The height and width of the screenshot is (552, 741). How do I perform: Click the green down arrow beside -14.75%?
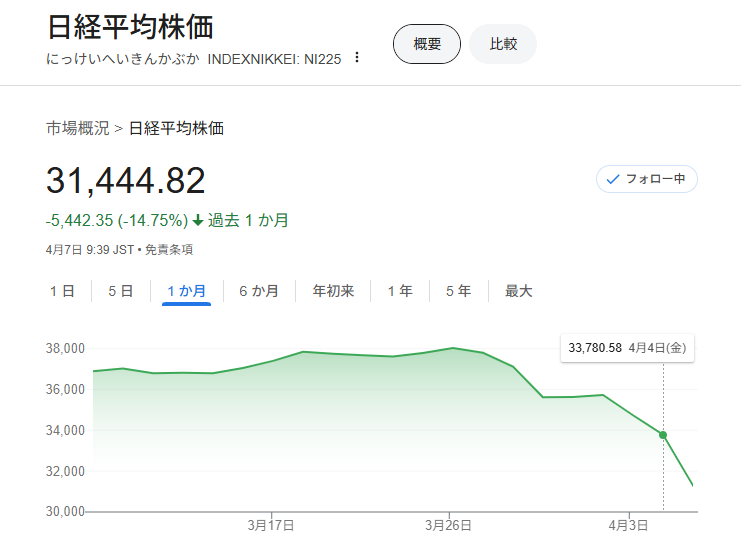pyautogui.click(x=198, y=220)
